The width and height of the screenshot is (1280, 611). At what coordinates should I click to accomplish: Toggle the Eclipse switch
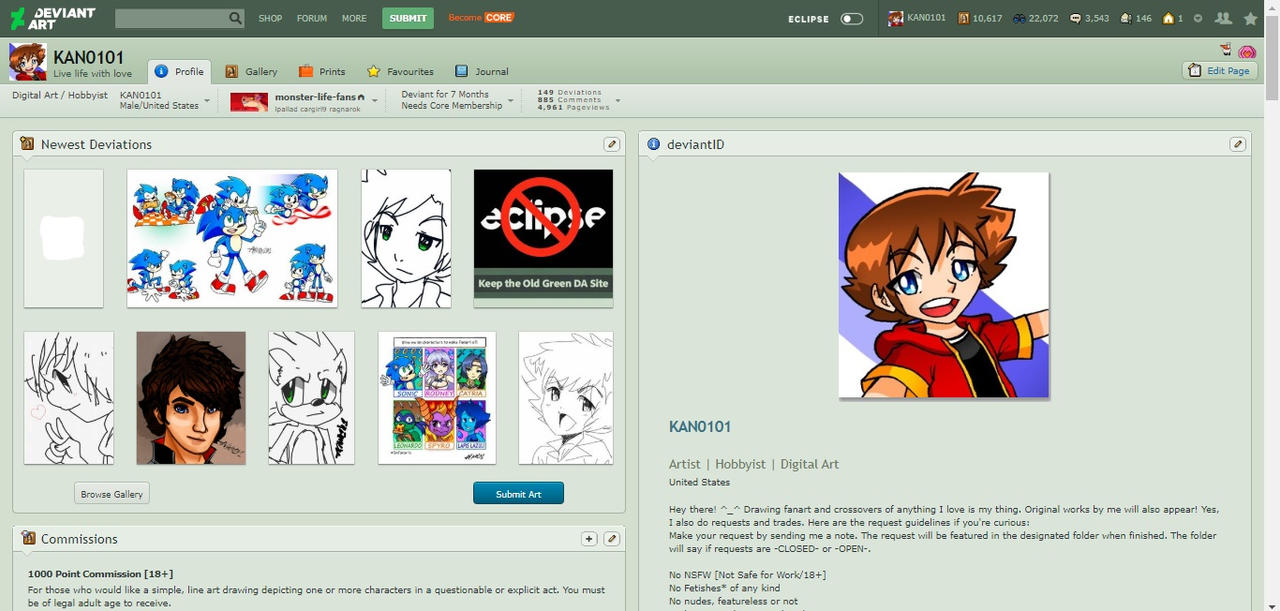click(852, 18)
